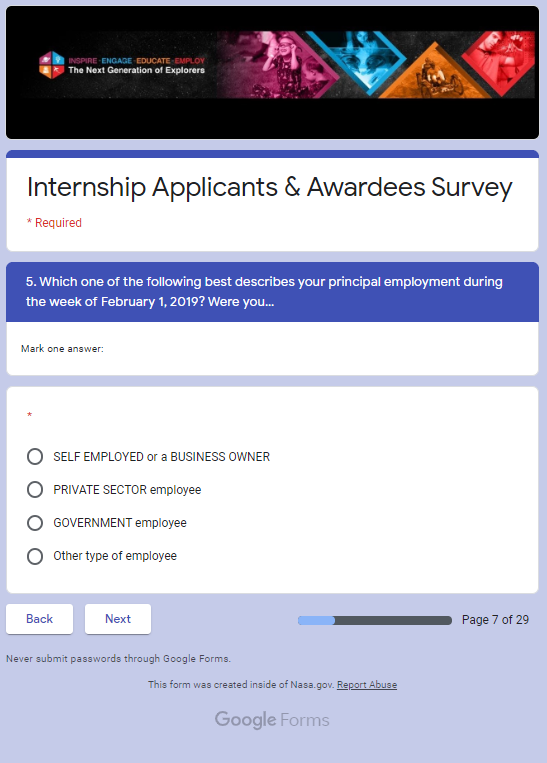This screenshot has height=763, width=547.
Task: Click the red diamond photo in banner
Action: (499, 59)
